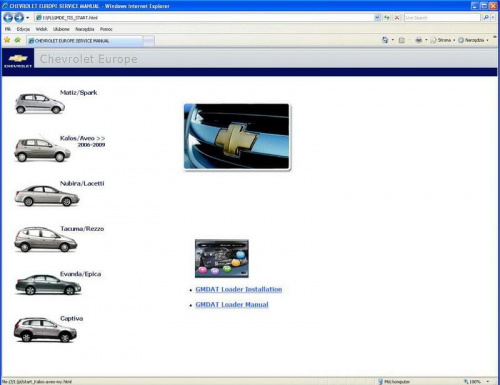The width and height of the screenshot is (500, 385).
Task: Open the Favorites Center star icon
Action: click(x=7, y=40)
